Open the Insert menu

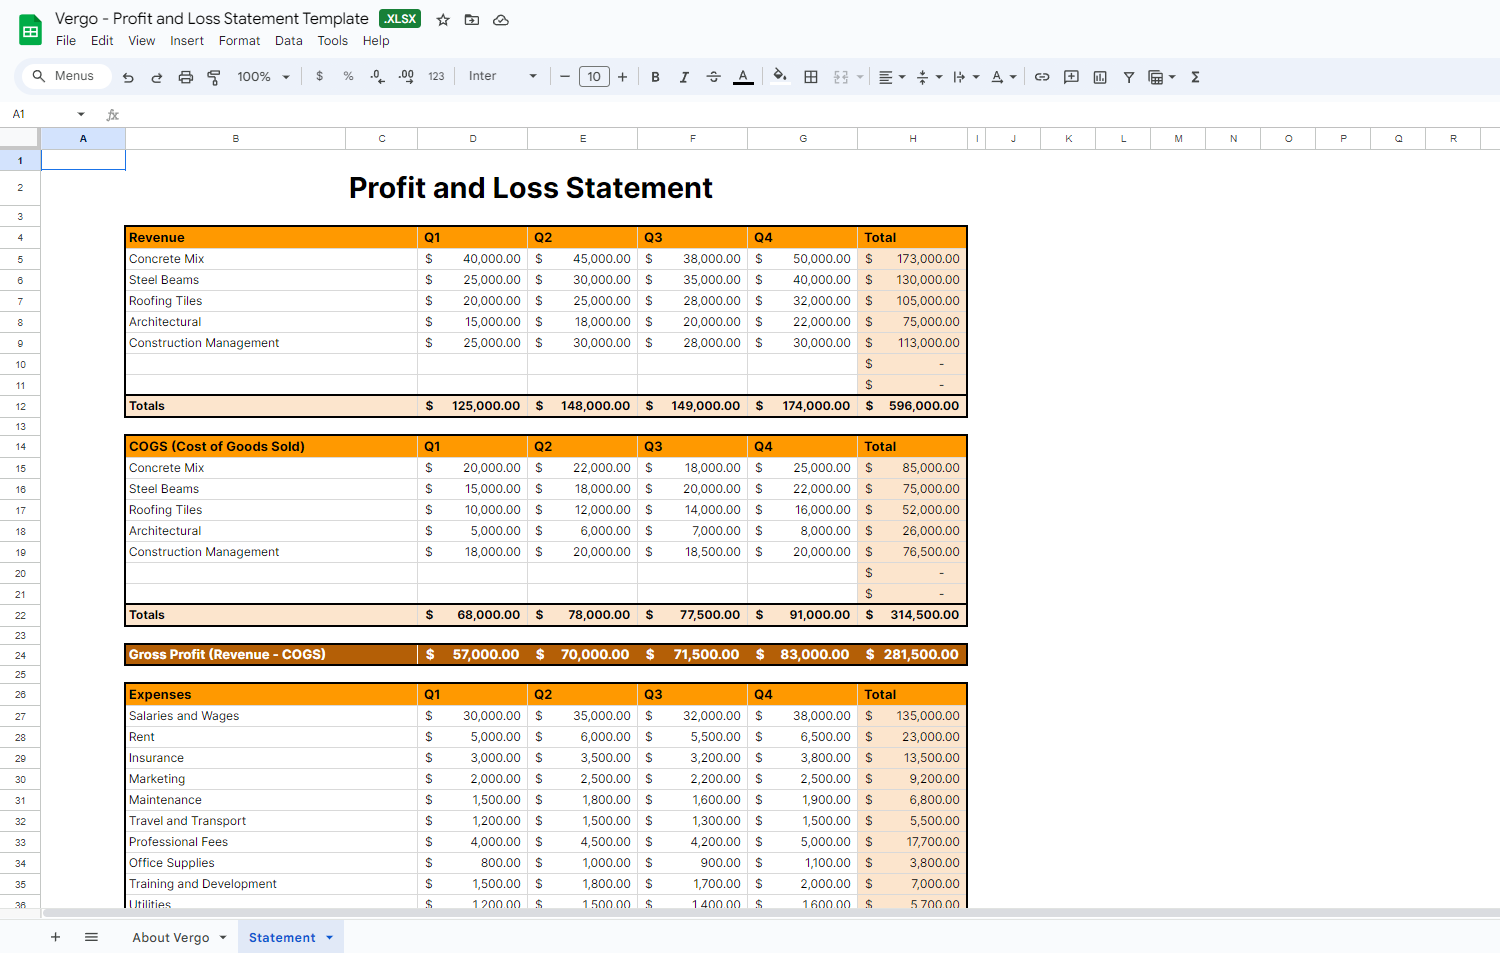pos(187,41)
